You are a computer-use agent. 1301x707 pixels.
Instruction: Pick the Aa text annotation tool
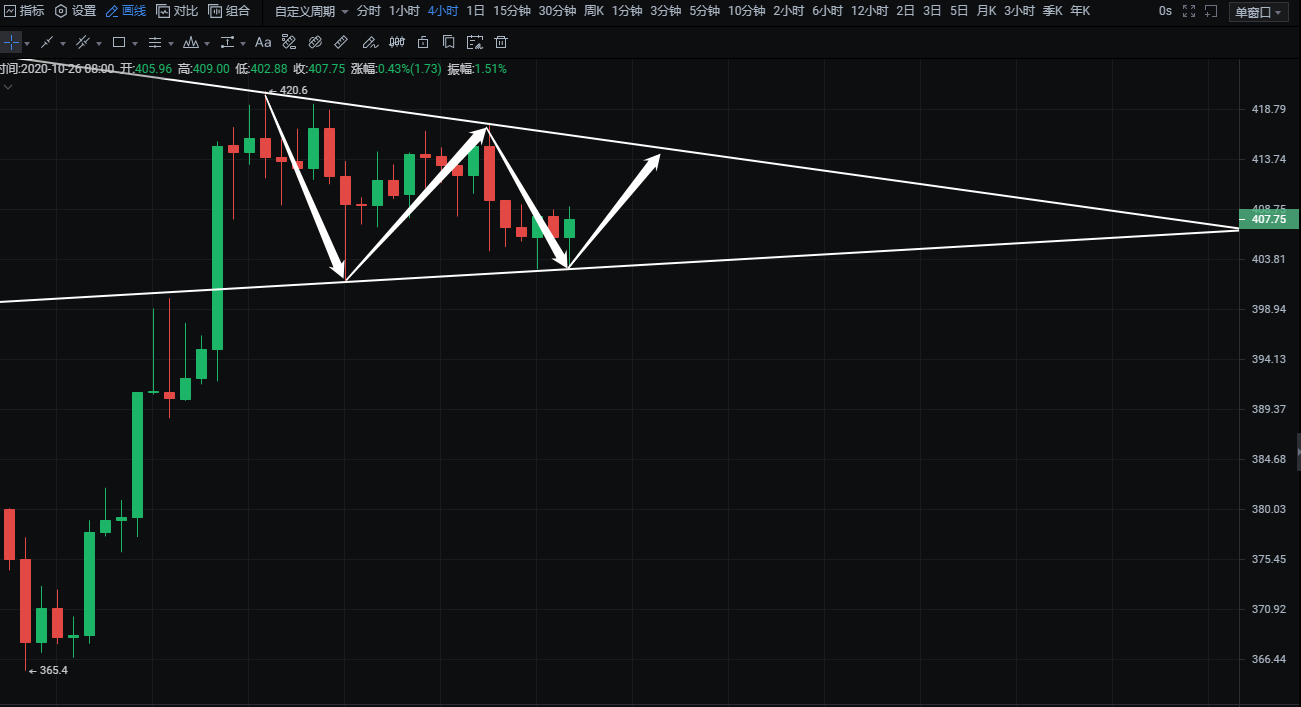(263, 43)
